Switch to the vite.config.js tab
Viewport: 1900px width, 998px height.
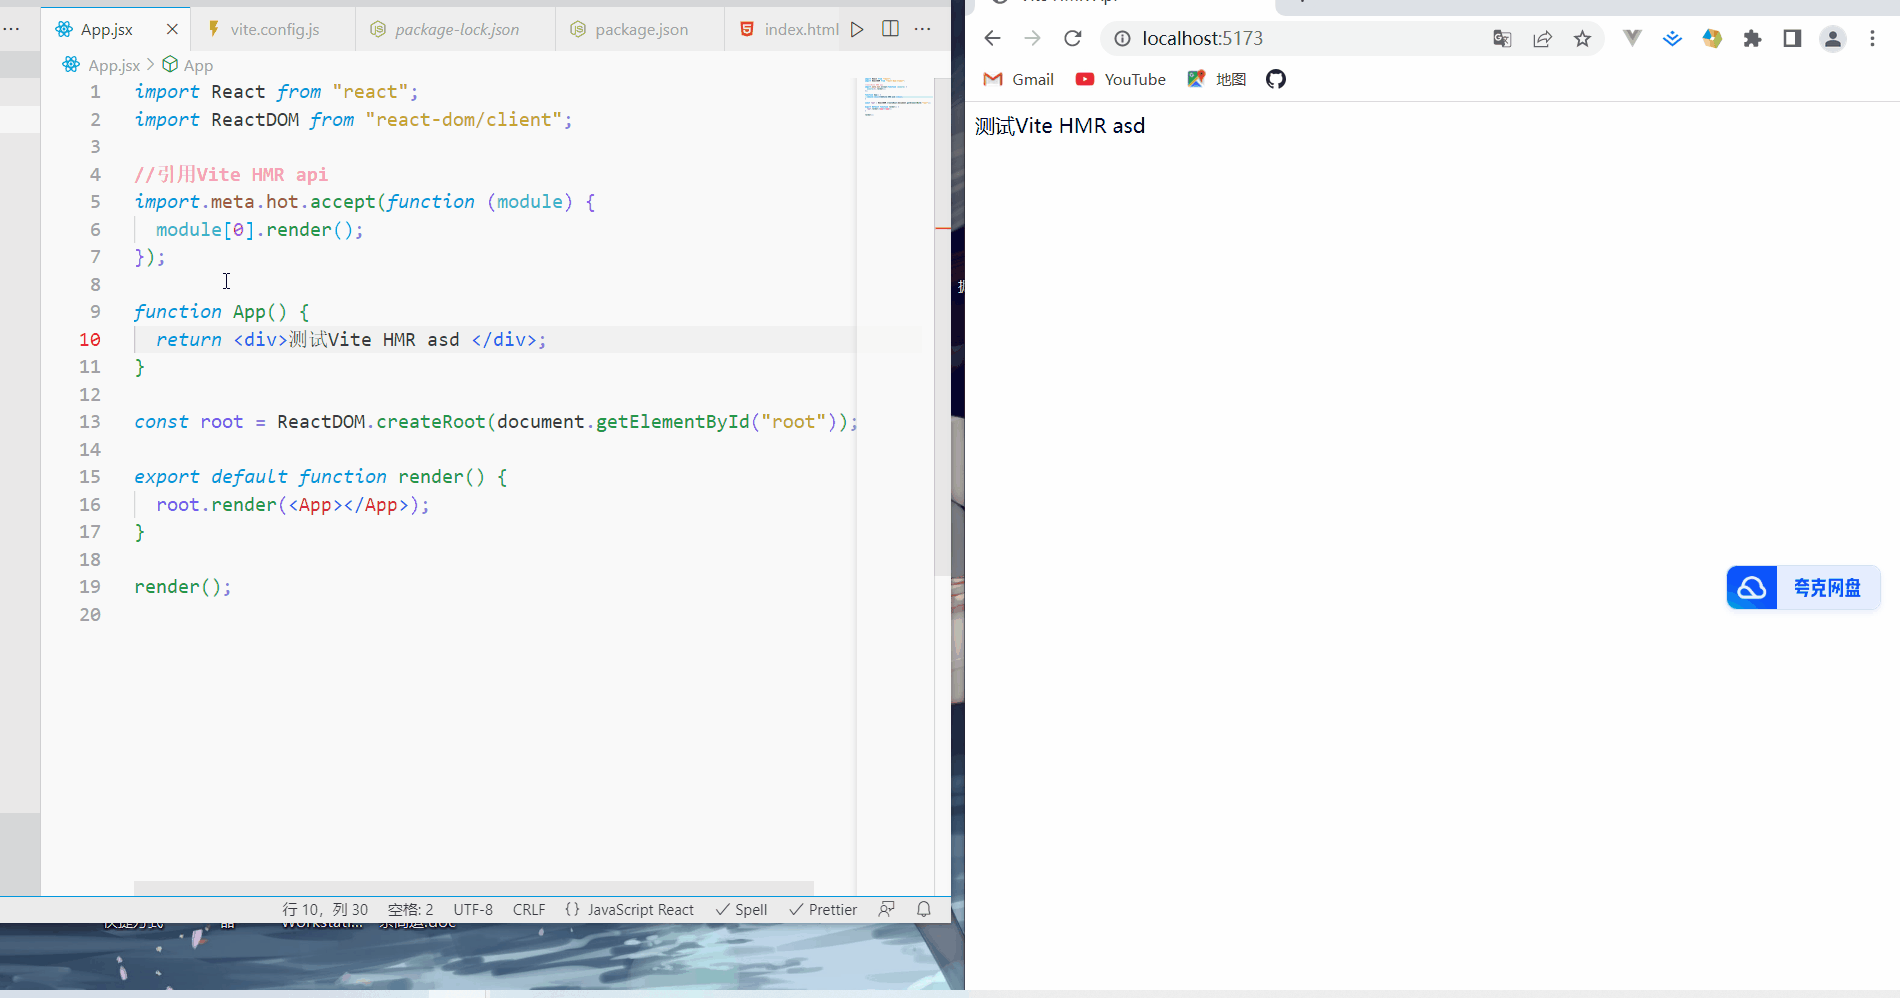272,29
